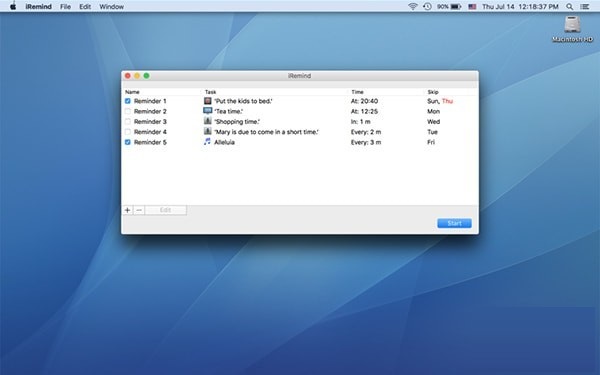600x375 pixels.
Task: Click the iRemind window title bar
Action: [300, 76]
